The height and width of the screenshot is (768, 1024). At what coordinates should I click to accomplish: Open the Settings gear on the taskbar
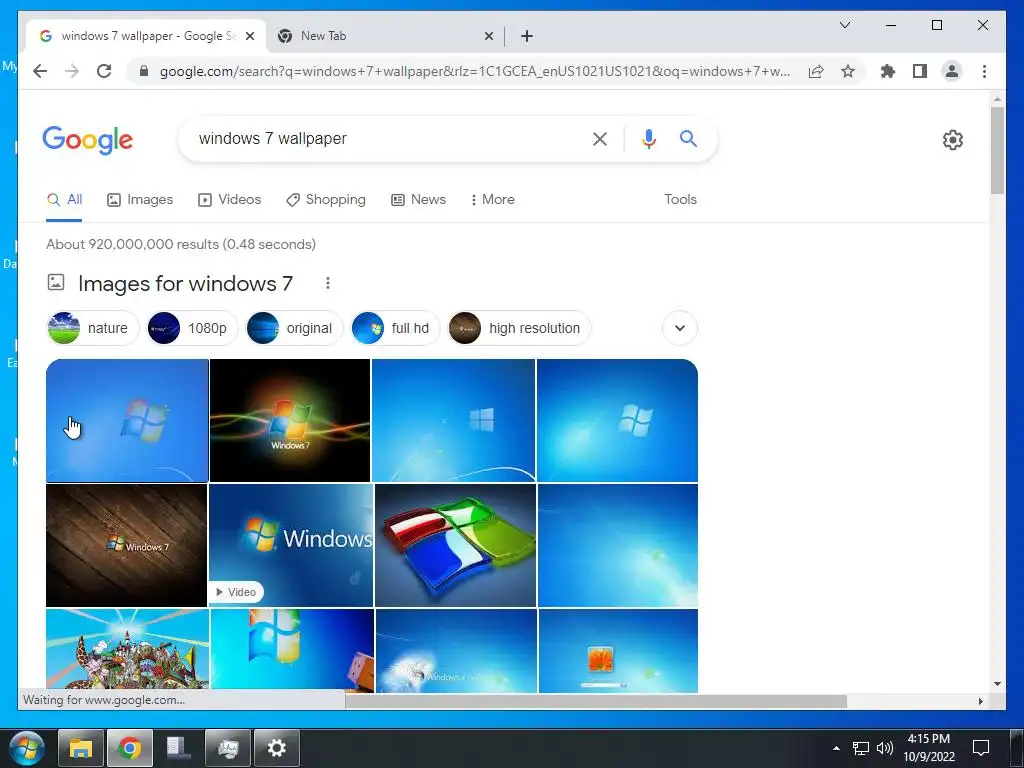coord(277,748)
